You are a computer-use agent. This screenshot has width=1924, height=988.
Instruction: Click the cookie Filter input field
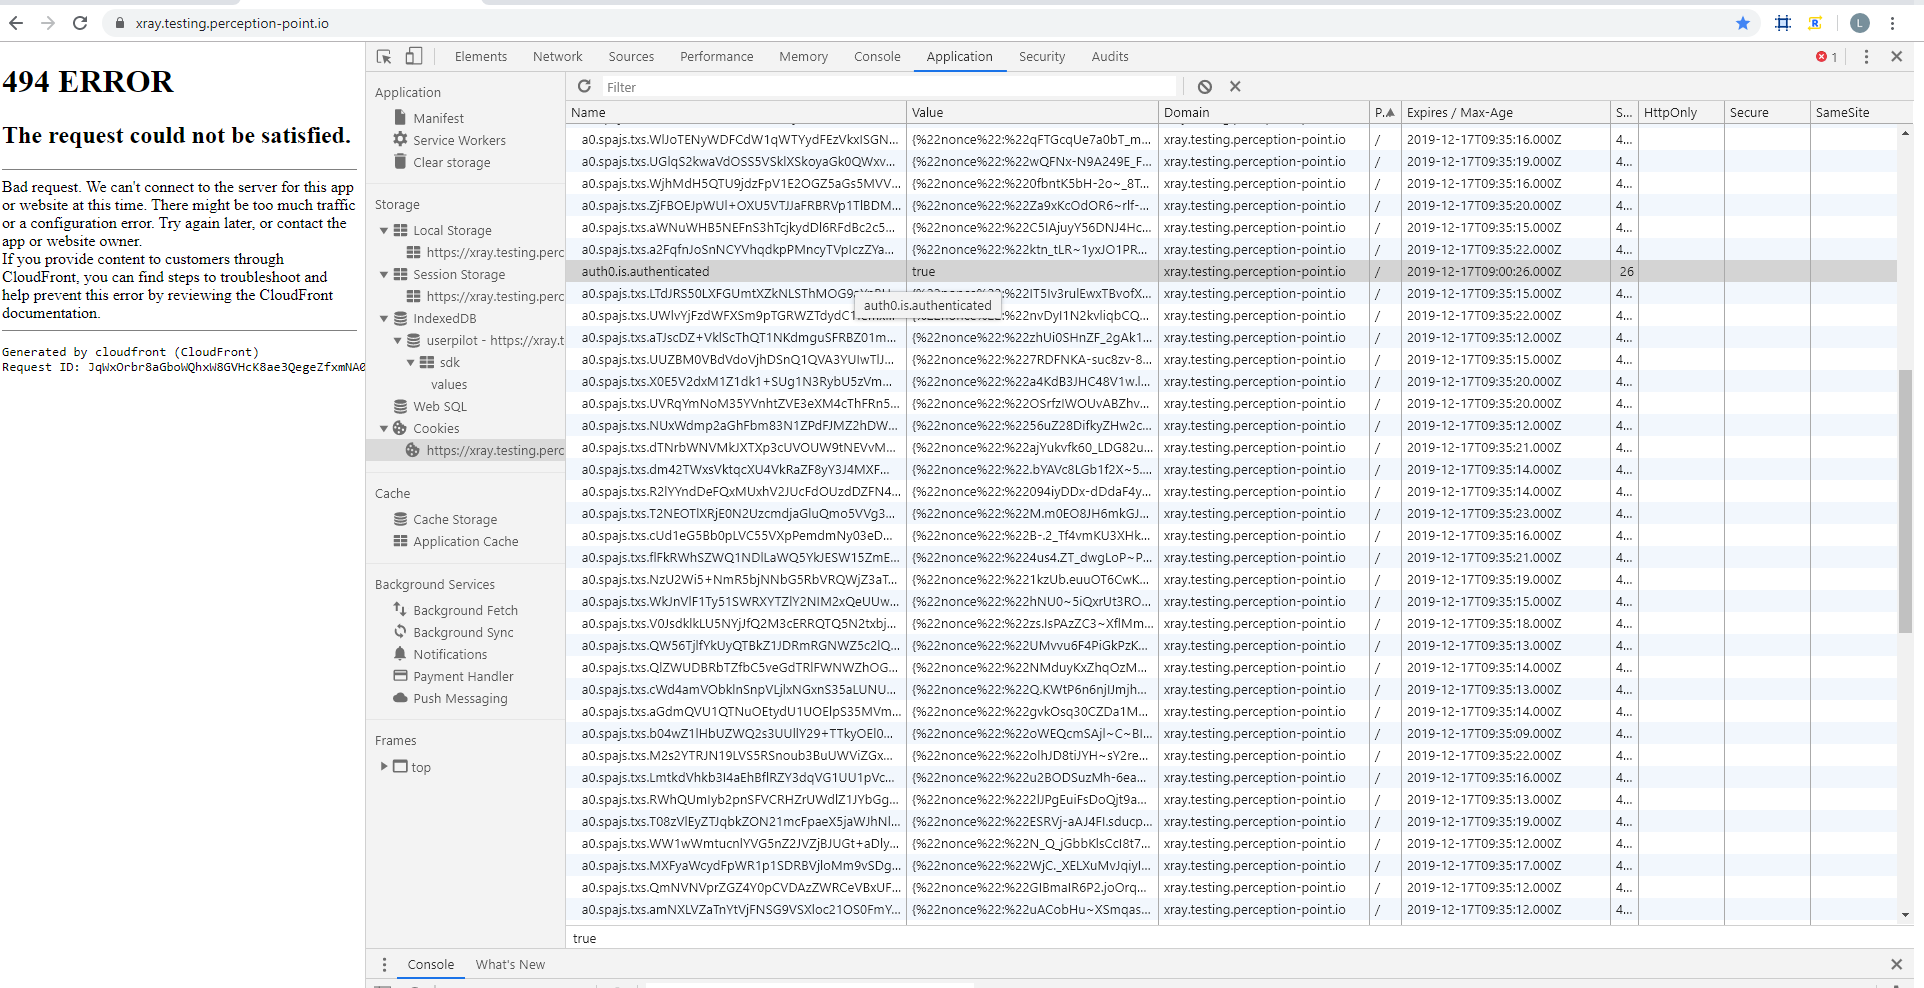[888, 87]
